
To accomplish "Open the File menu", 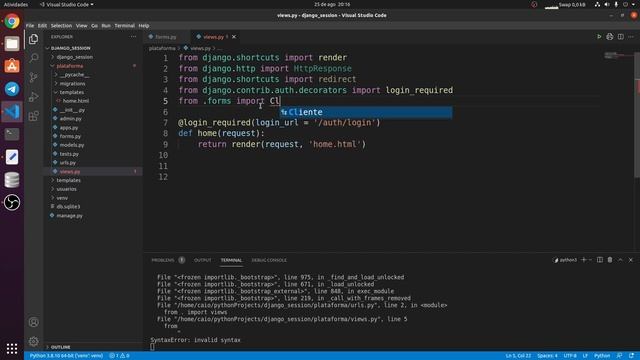I will [x=30, y=26].
